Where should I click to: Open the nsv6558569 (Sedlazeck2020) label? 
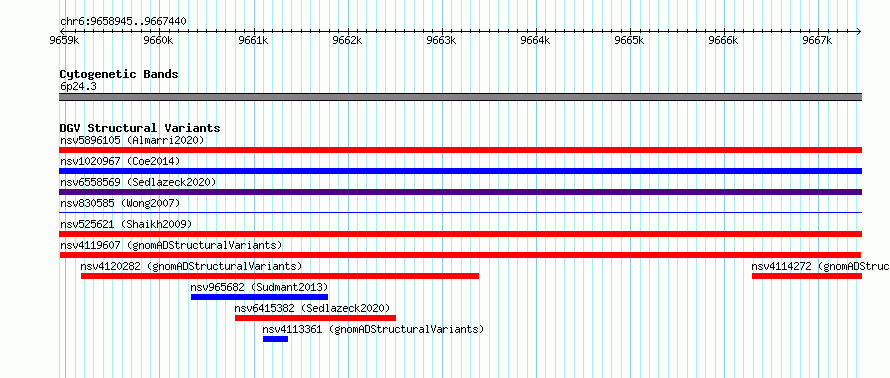pyautogui.click(x=138, y=182)
